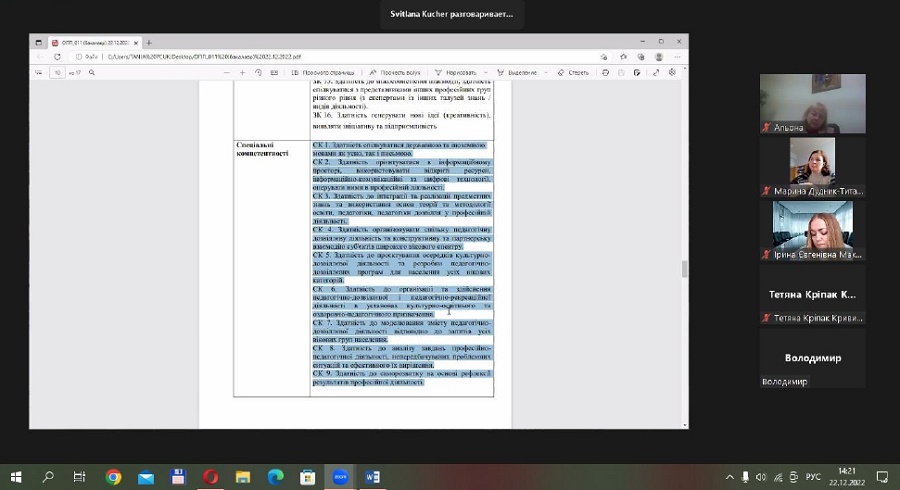Screen dimensions: 900x490
Task: Expand hidden system tray icons chevron
Action: [x=729, y=477]
